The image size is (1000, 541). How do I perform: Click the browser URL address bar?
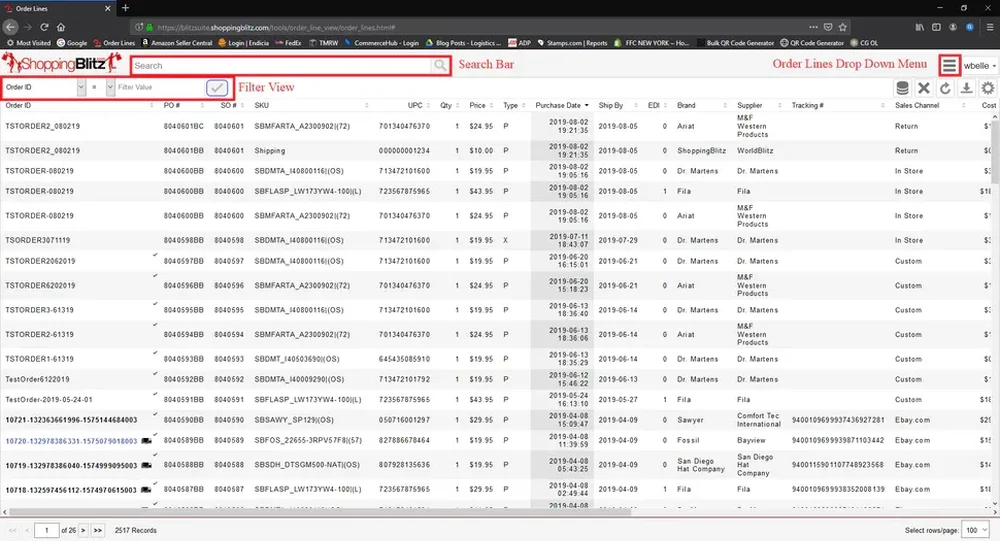click(472, 27)
